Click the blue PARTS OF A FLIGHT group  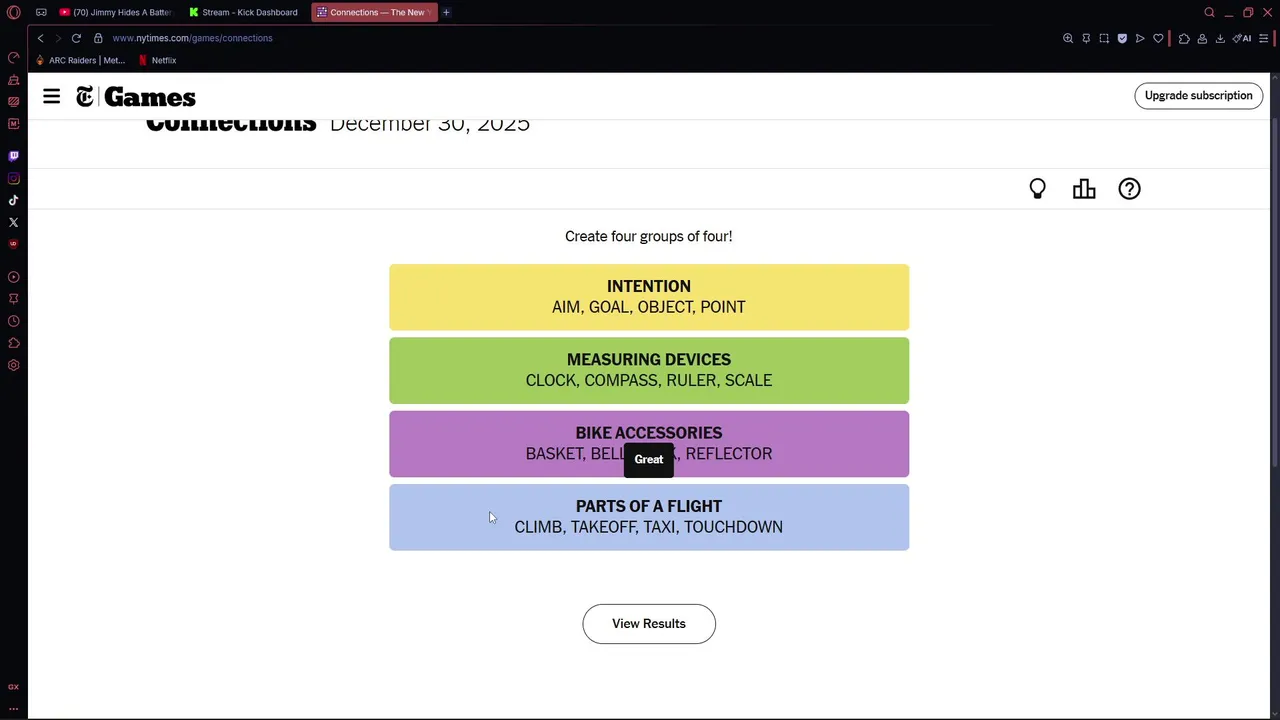point(649,517)
